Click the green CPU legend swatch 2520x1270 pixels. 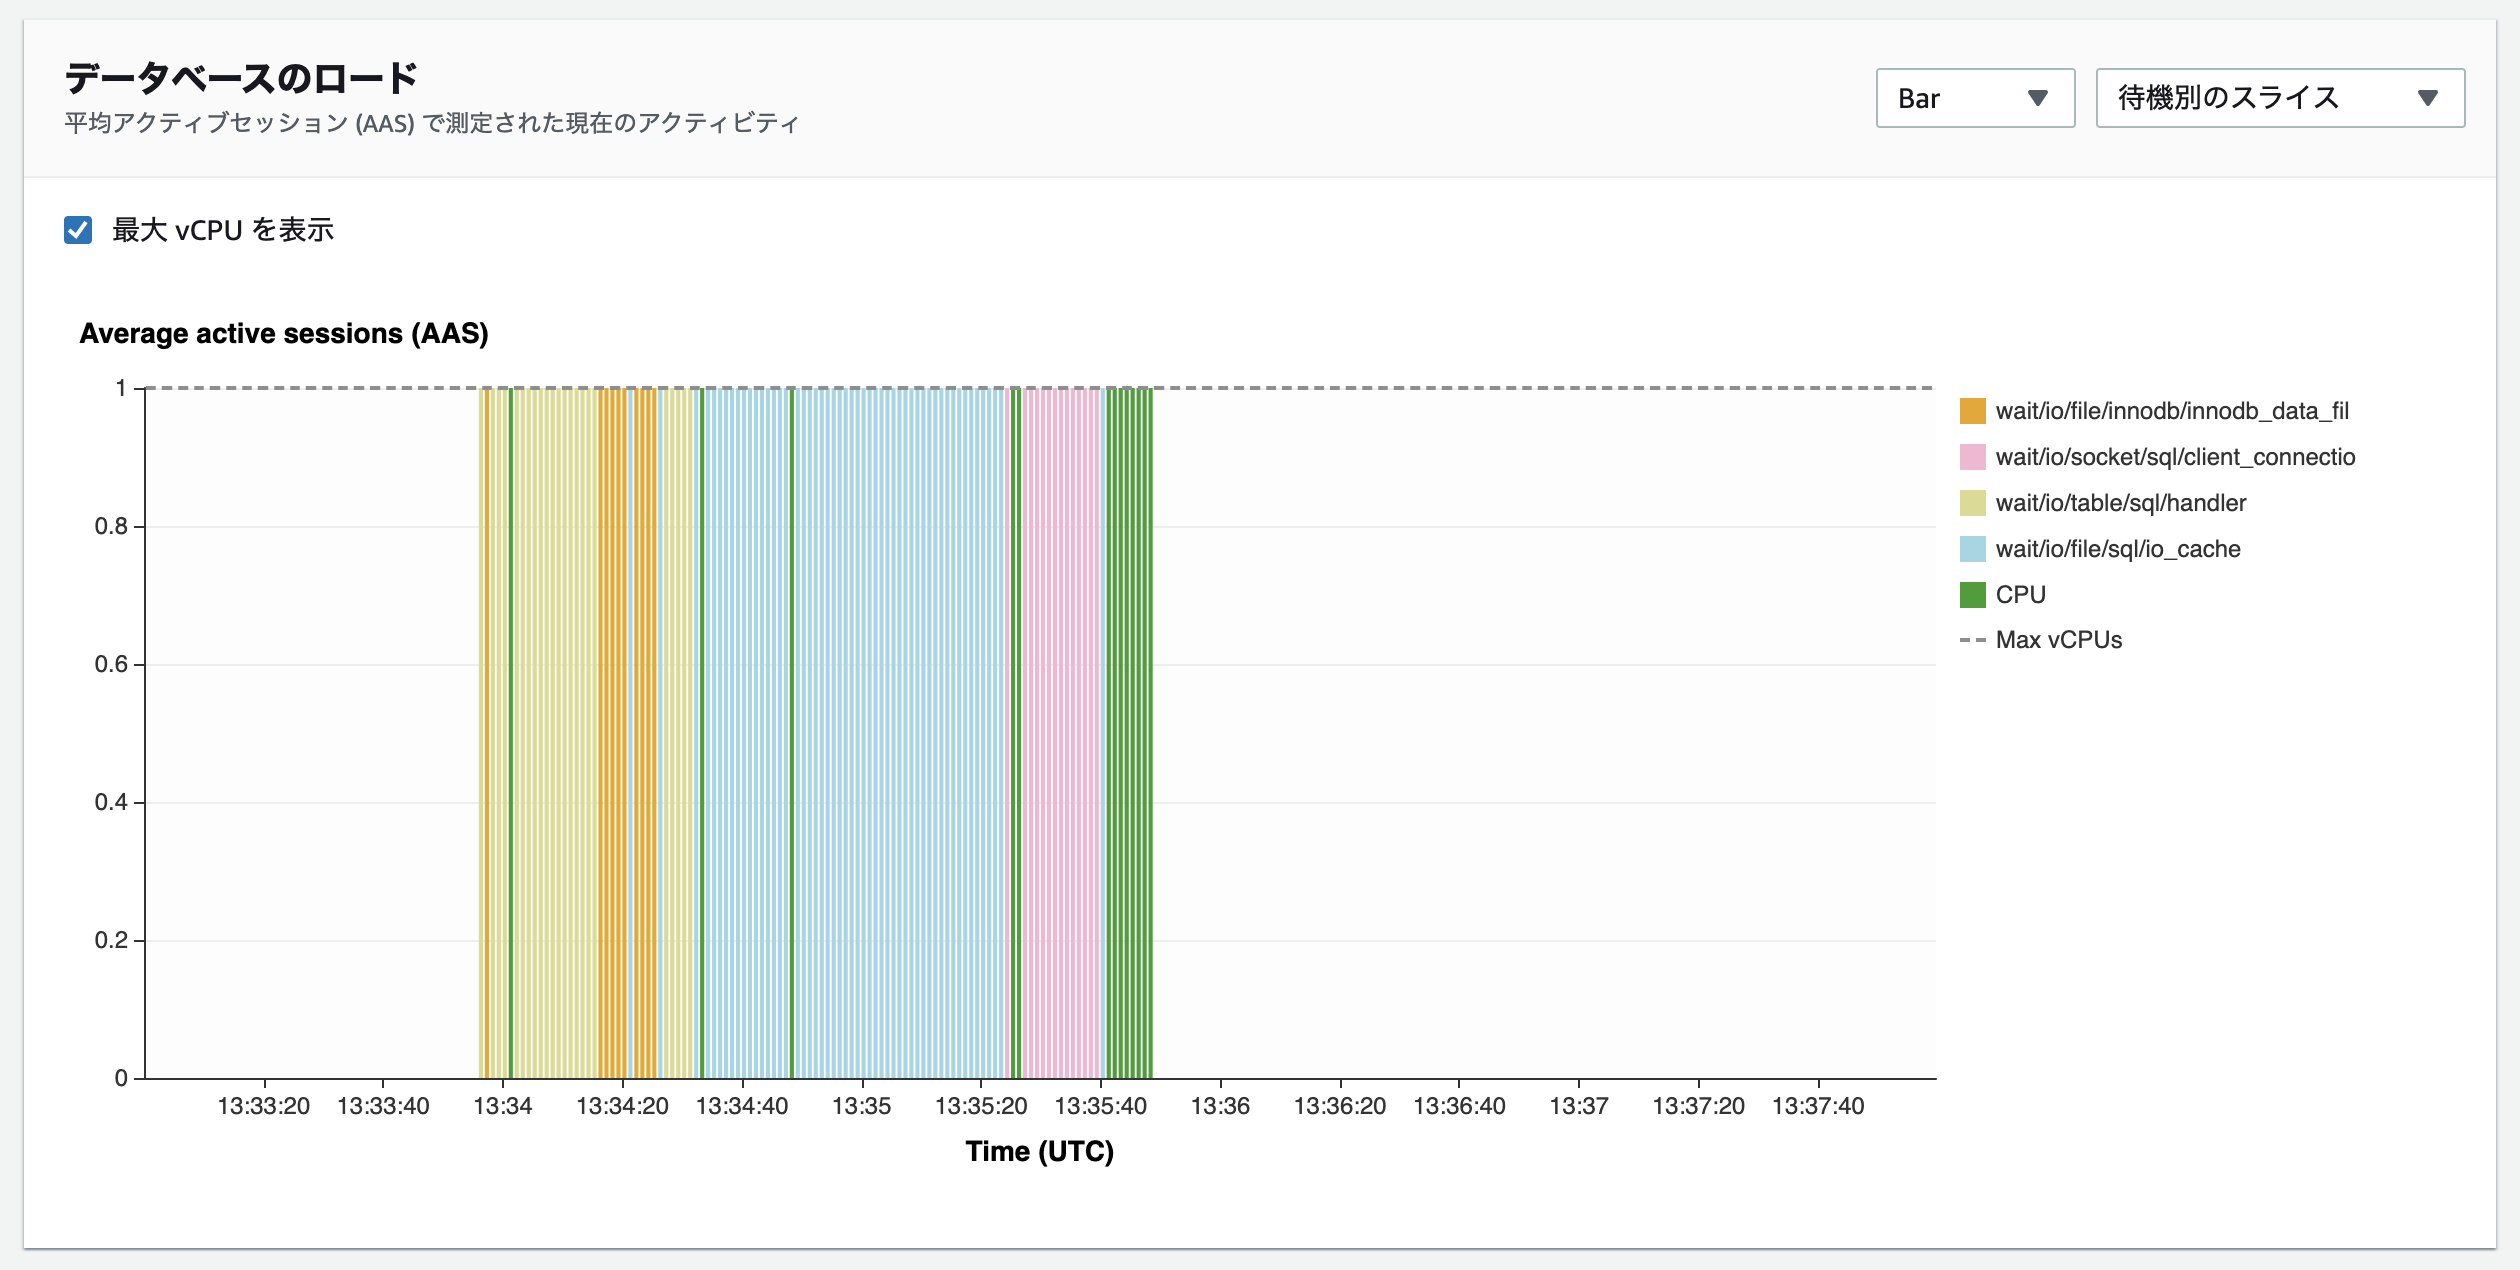[x=1972, y=595]
